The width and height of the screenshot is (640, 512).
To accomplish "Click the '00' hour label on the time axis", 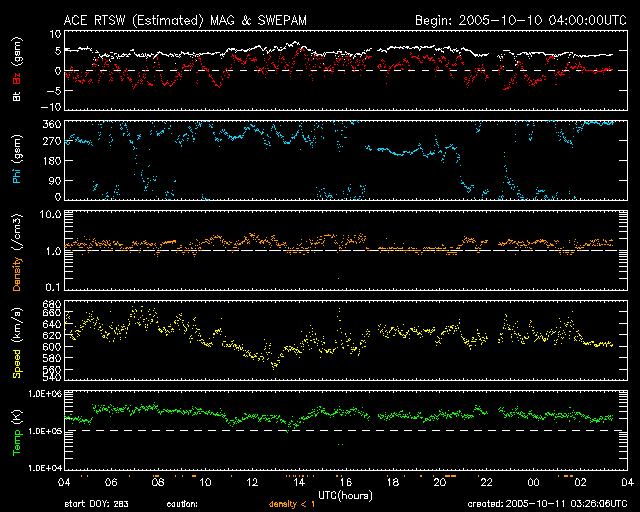I will 534,483.
